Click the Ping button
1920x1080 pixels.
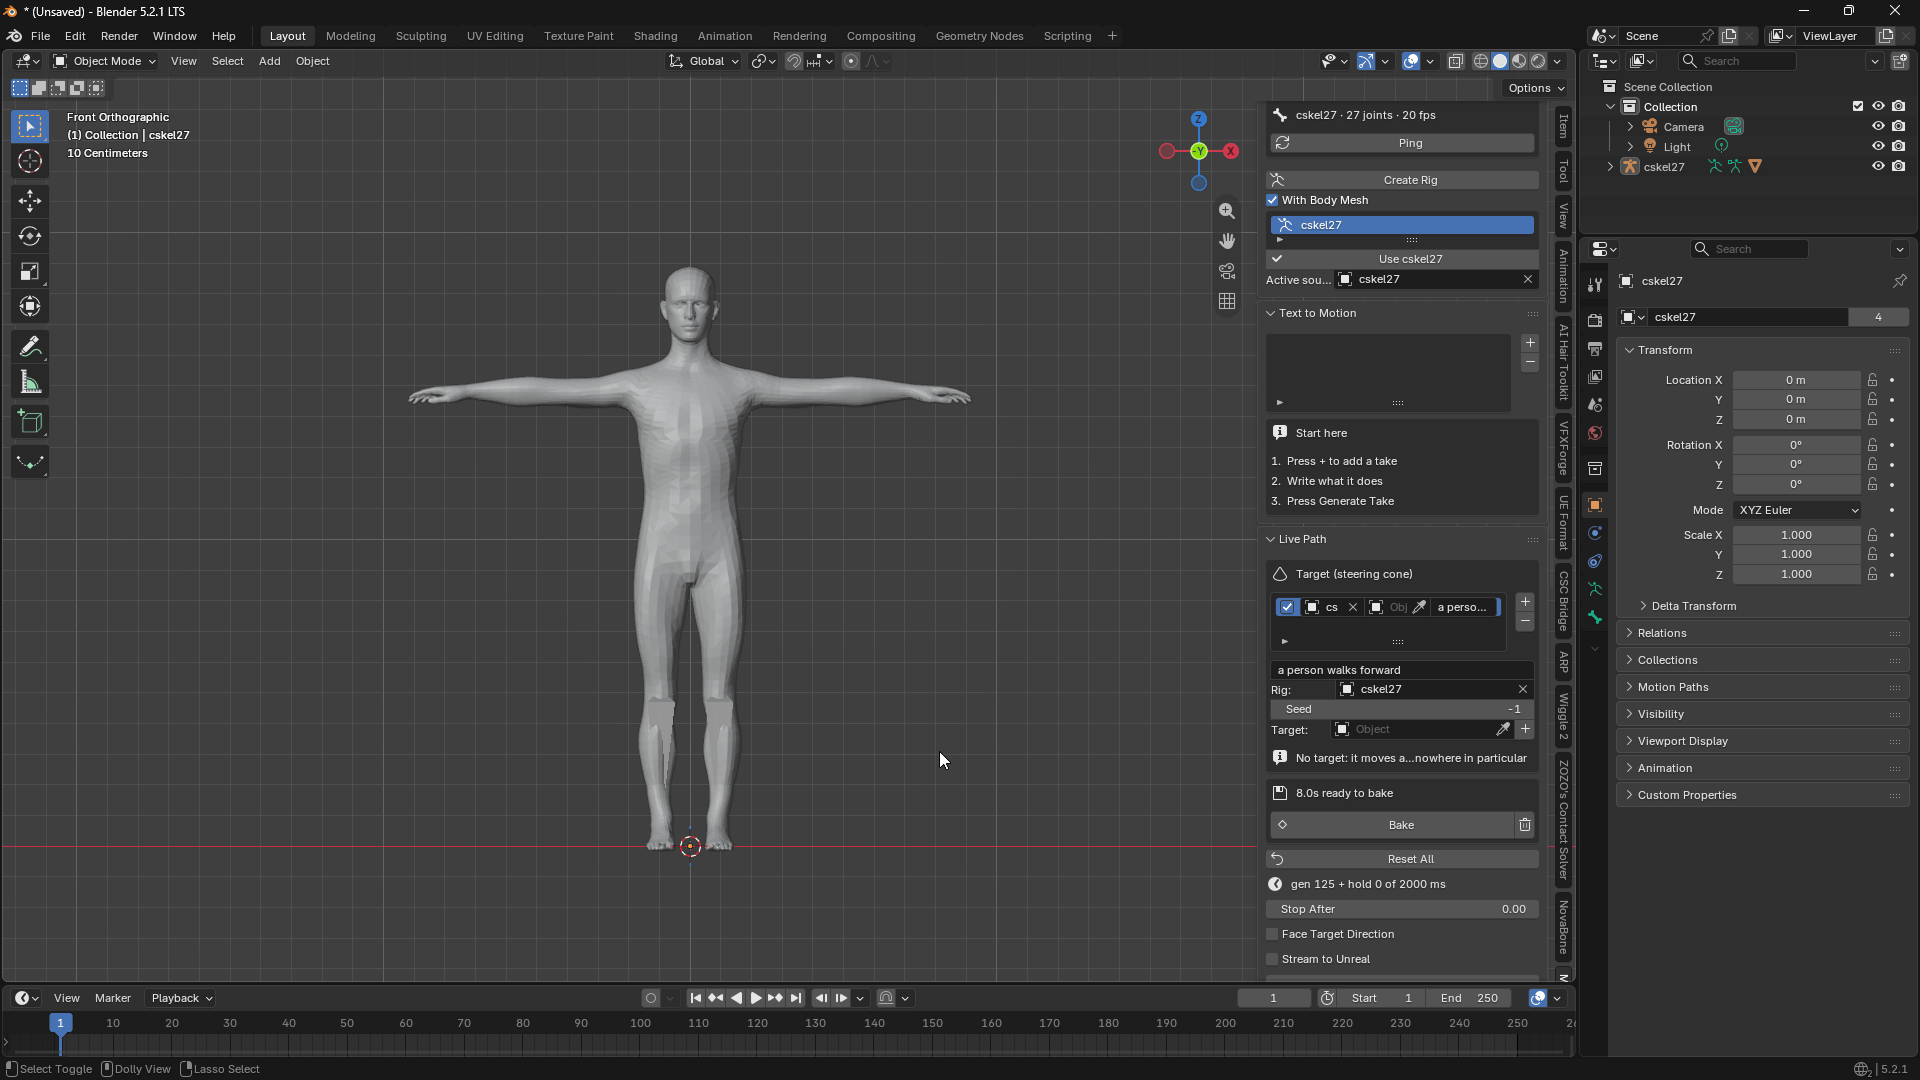(x=1402, y=143)
